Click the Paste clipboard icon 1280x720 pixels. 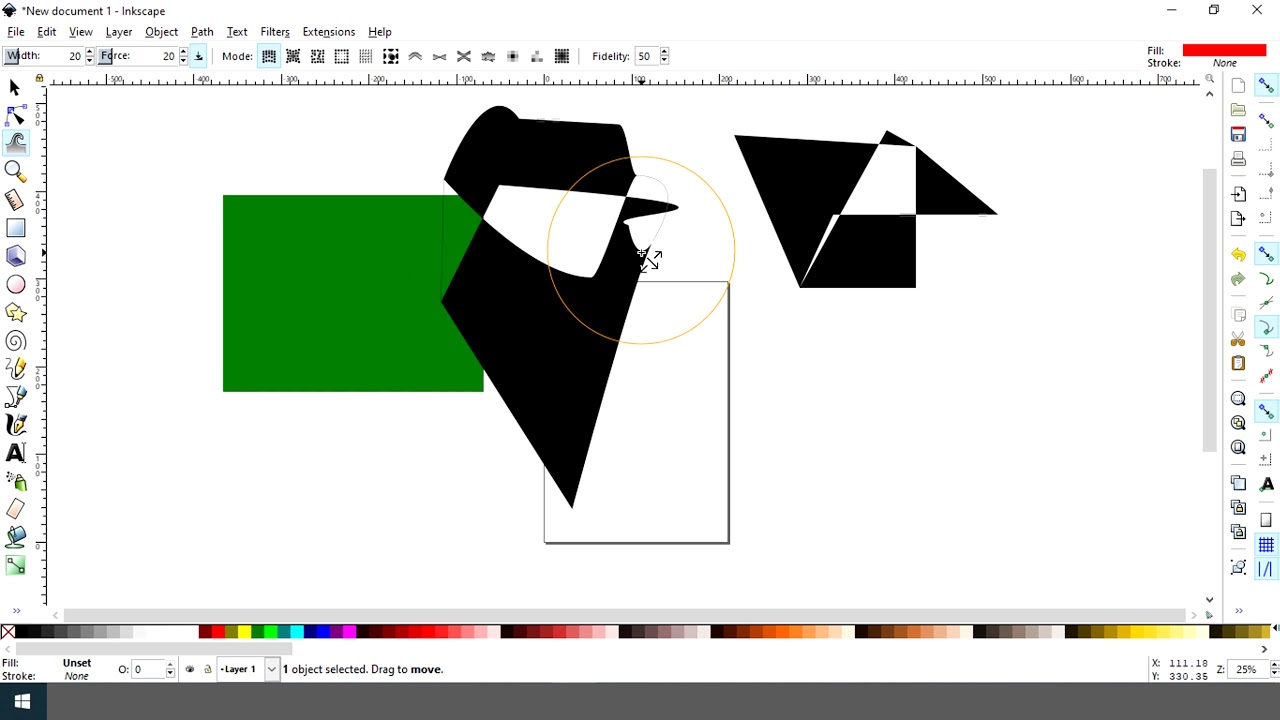click(x=1238, y=363)
